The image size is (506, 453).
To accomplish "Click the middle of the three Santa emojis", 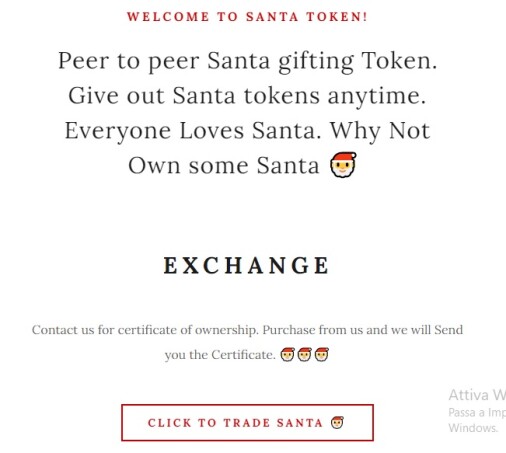I will [x=304, y=354].
